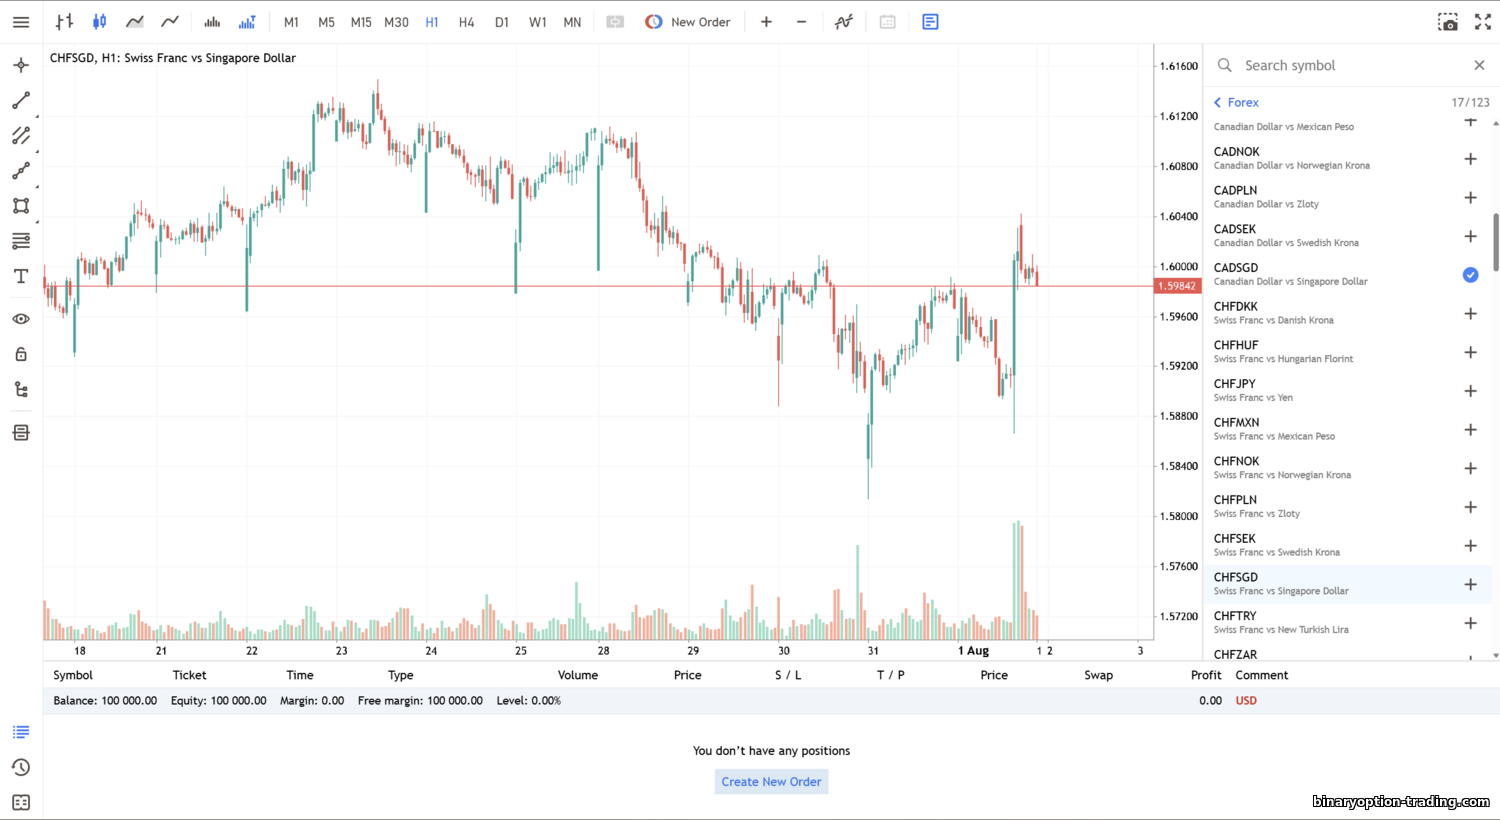Uncheck the CADSGD symbol checkmark

[x=1470, y=275]
